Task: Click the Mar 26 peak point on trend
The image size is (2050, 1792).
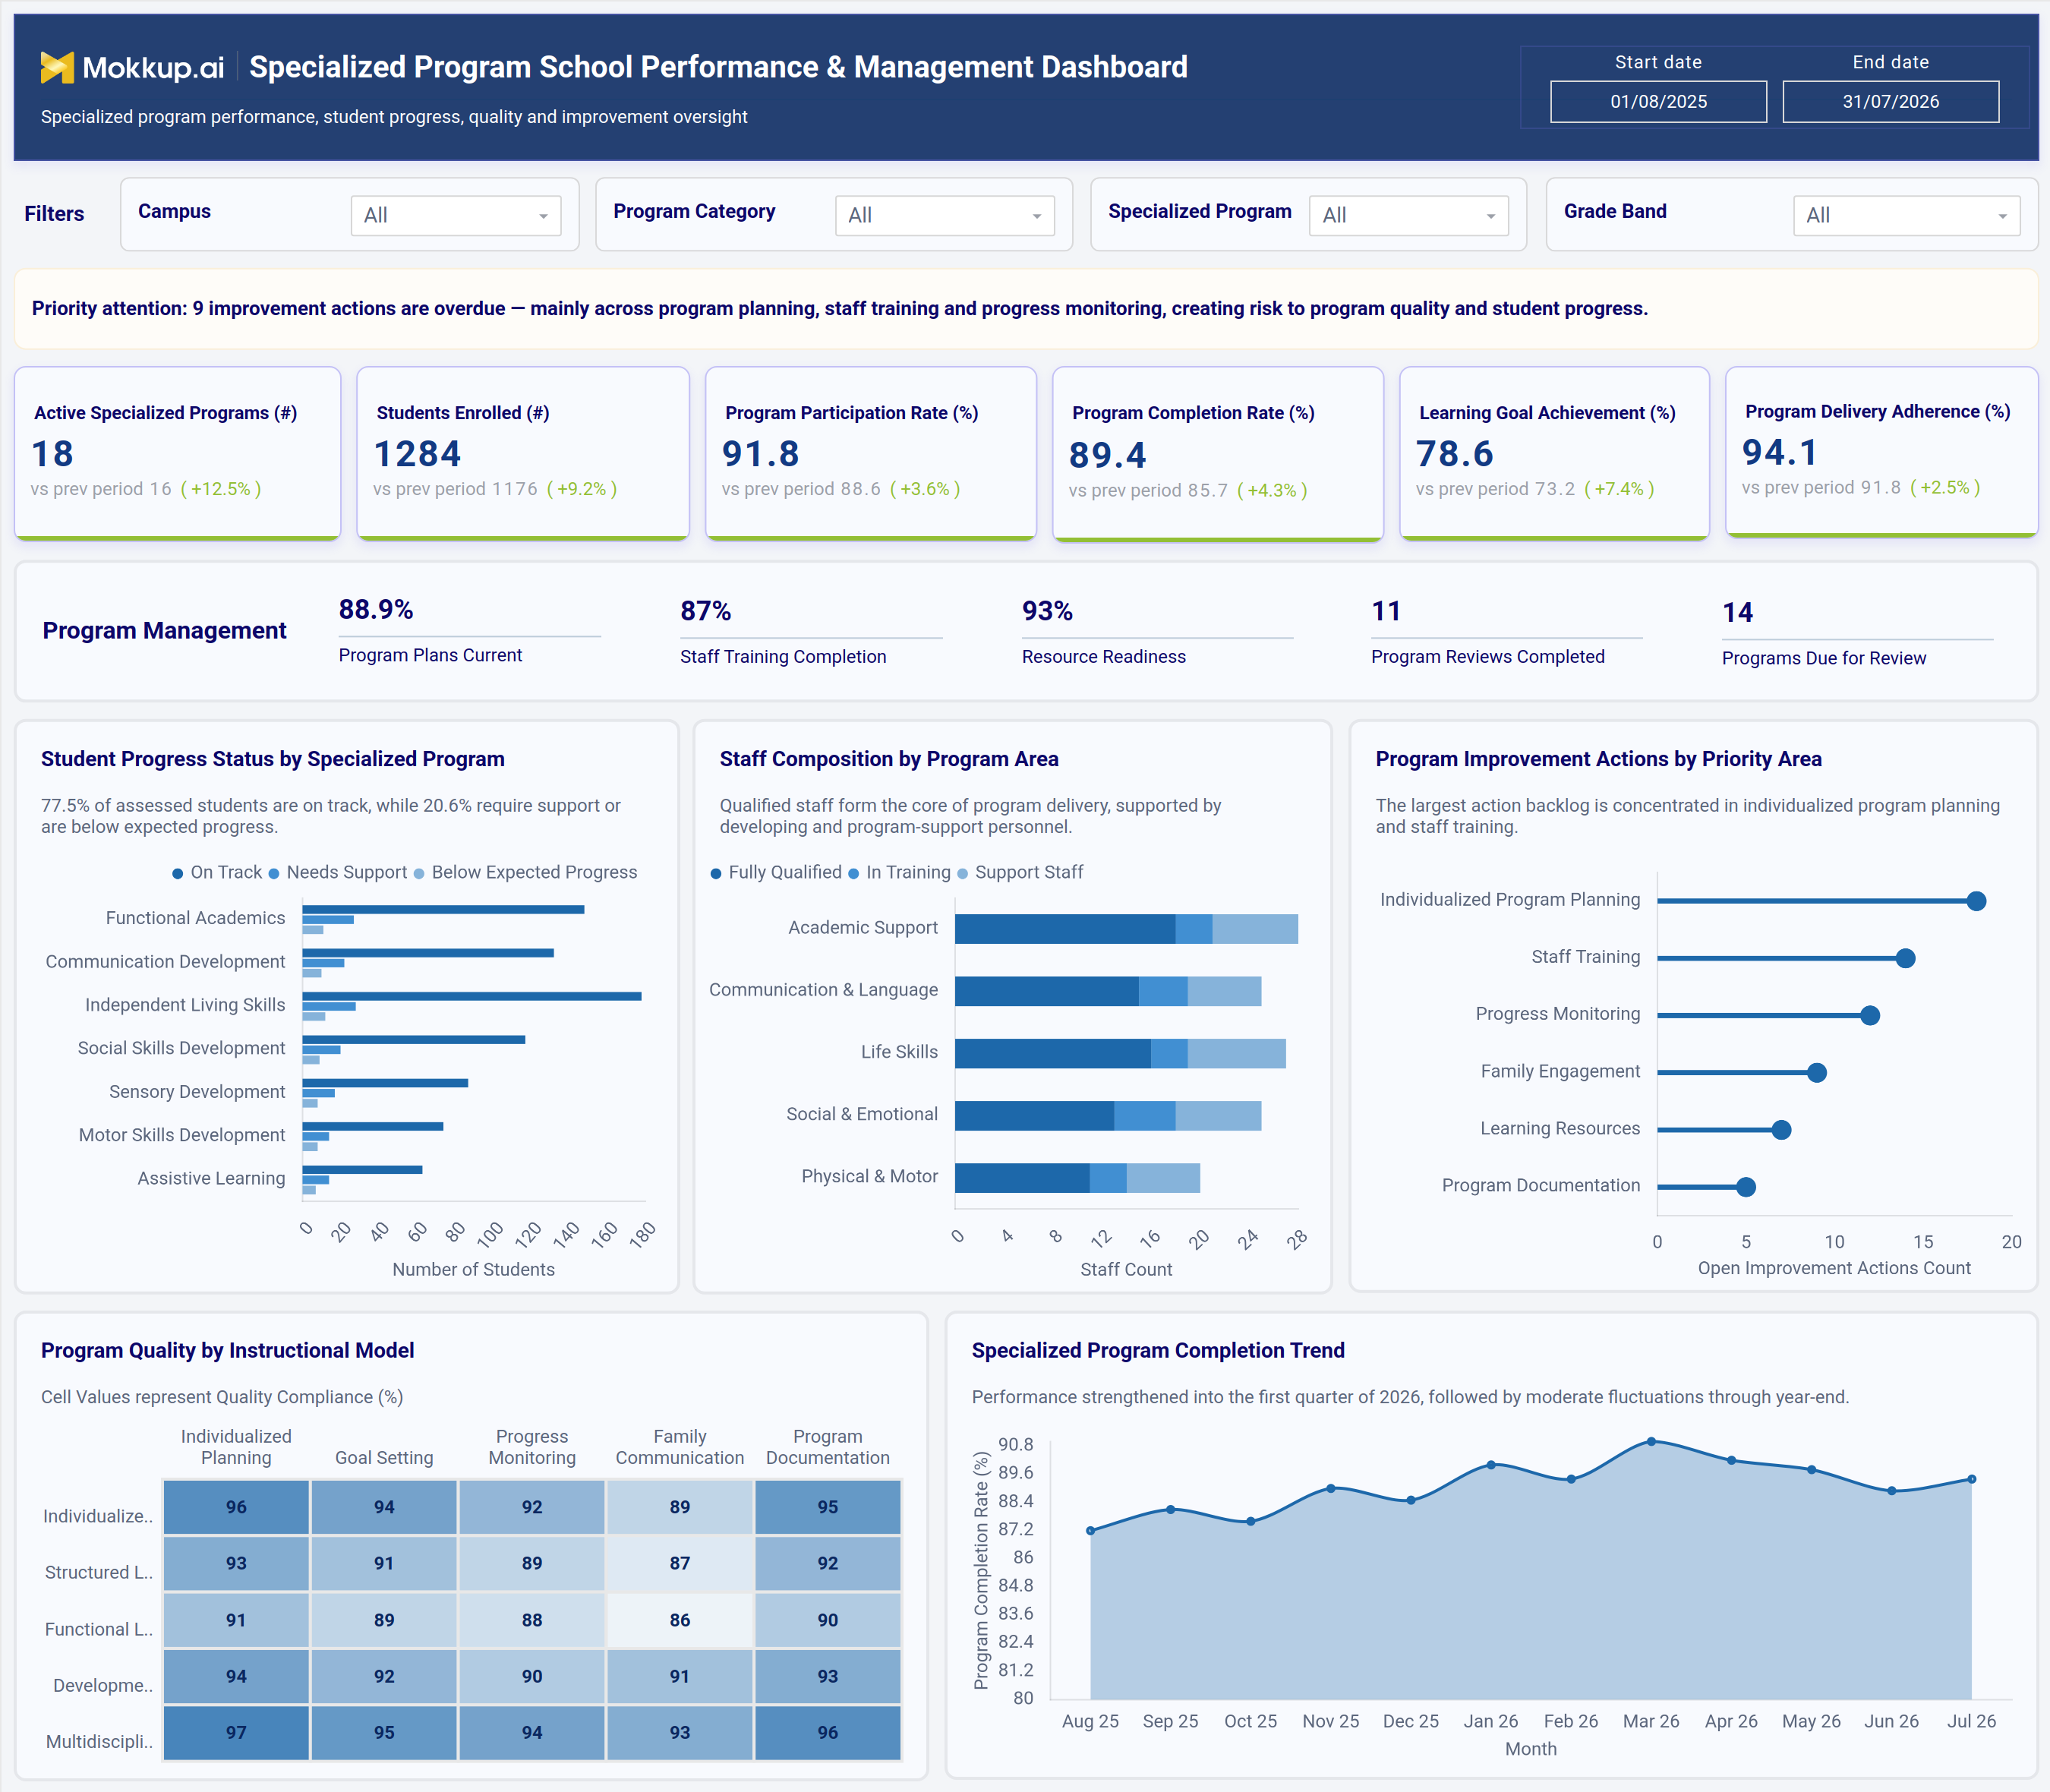Action: pos(1651,1441)
